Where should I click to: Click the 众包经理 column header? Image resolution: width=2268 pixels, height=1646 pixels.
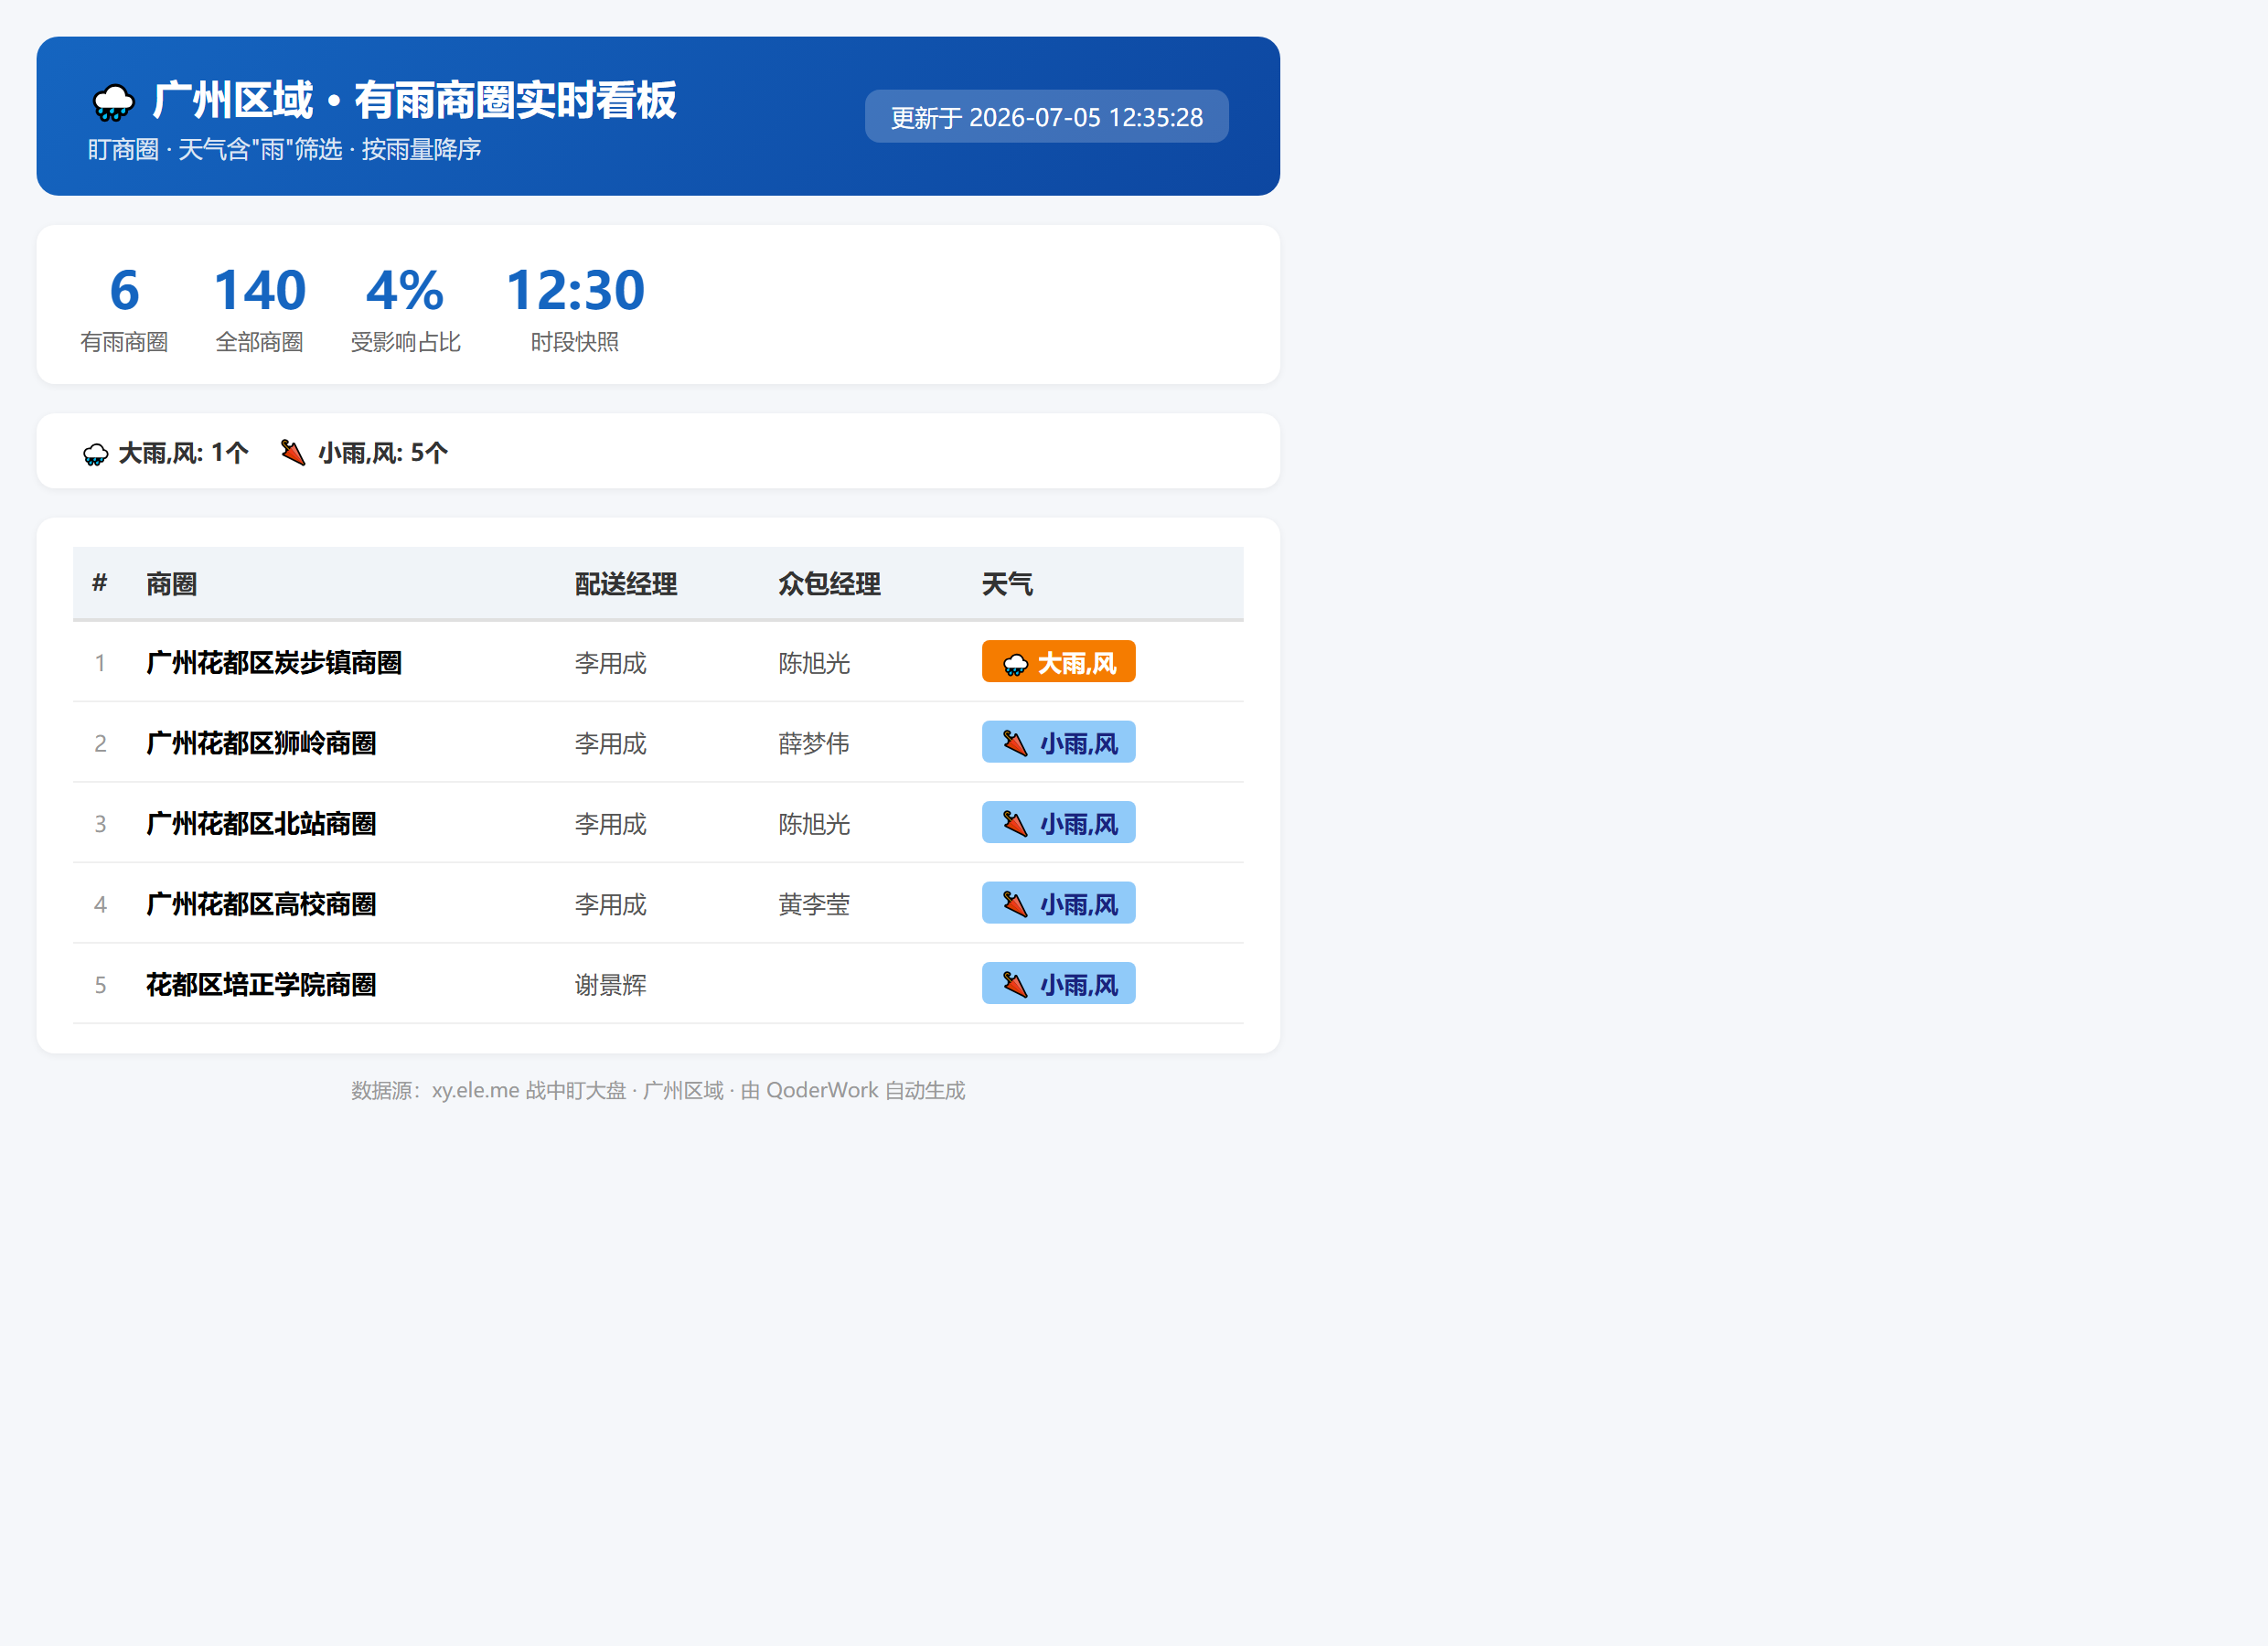click(829, 584)
